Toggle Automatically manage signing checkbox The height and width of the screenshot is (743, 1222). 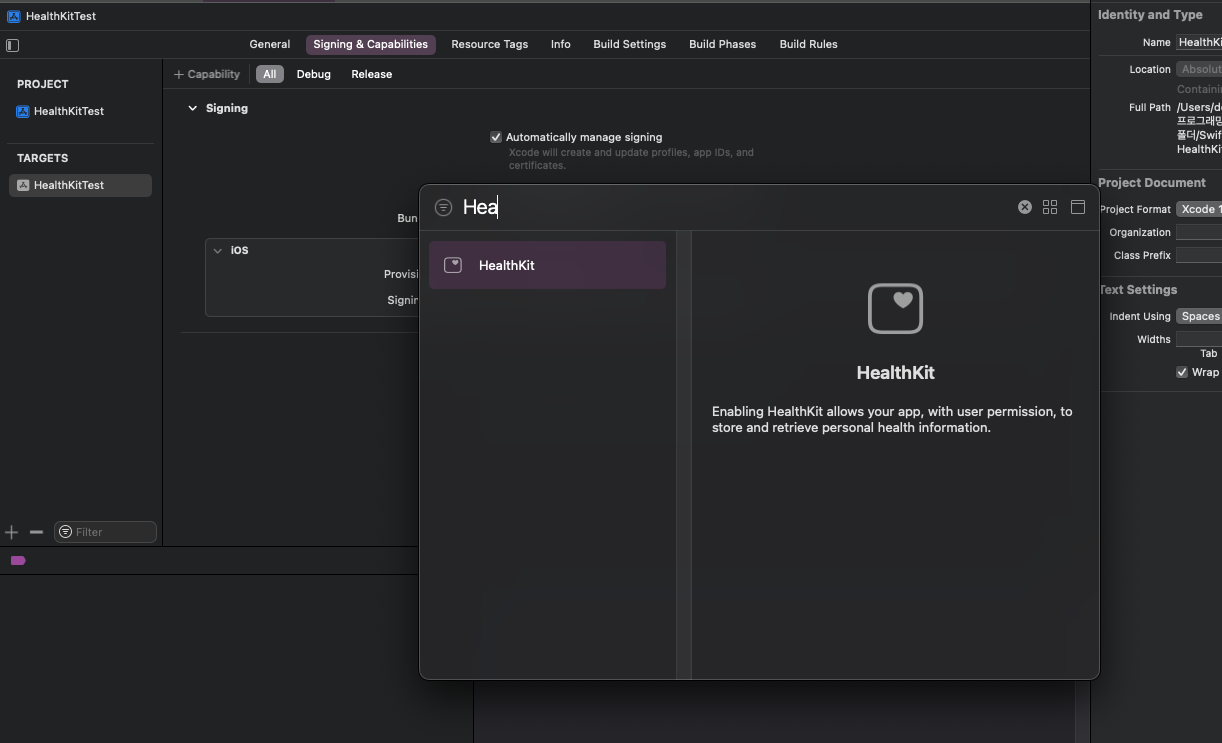coord(496,137)
